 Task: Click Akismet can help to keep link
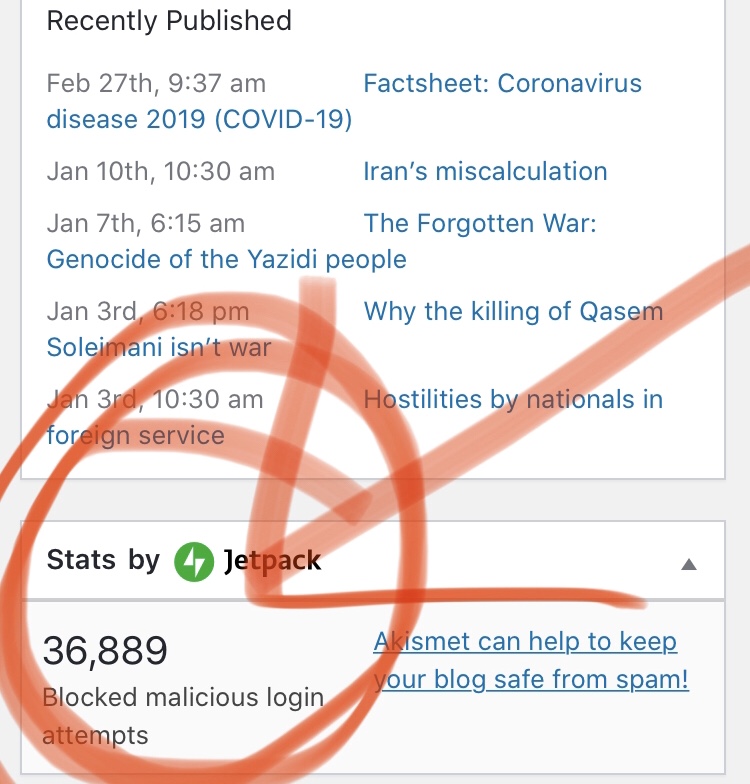[x=525, y=641]
